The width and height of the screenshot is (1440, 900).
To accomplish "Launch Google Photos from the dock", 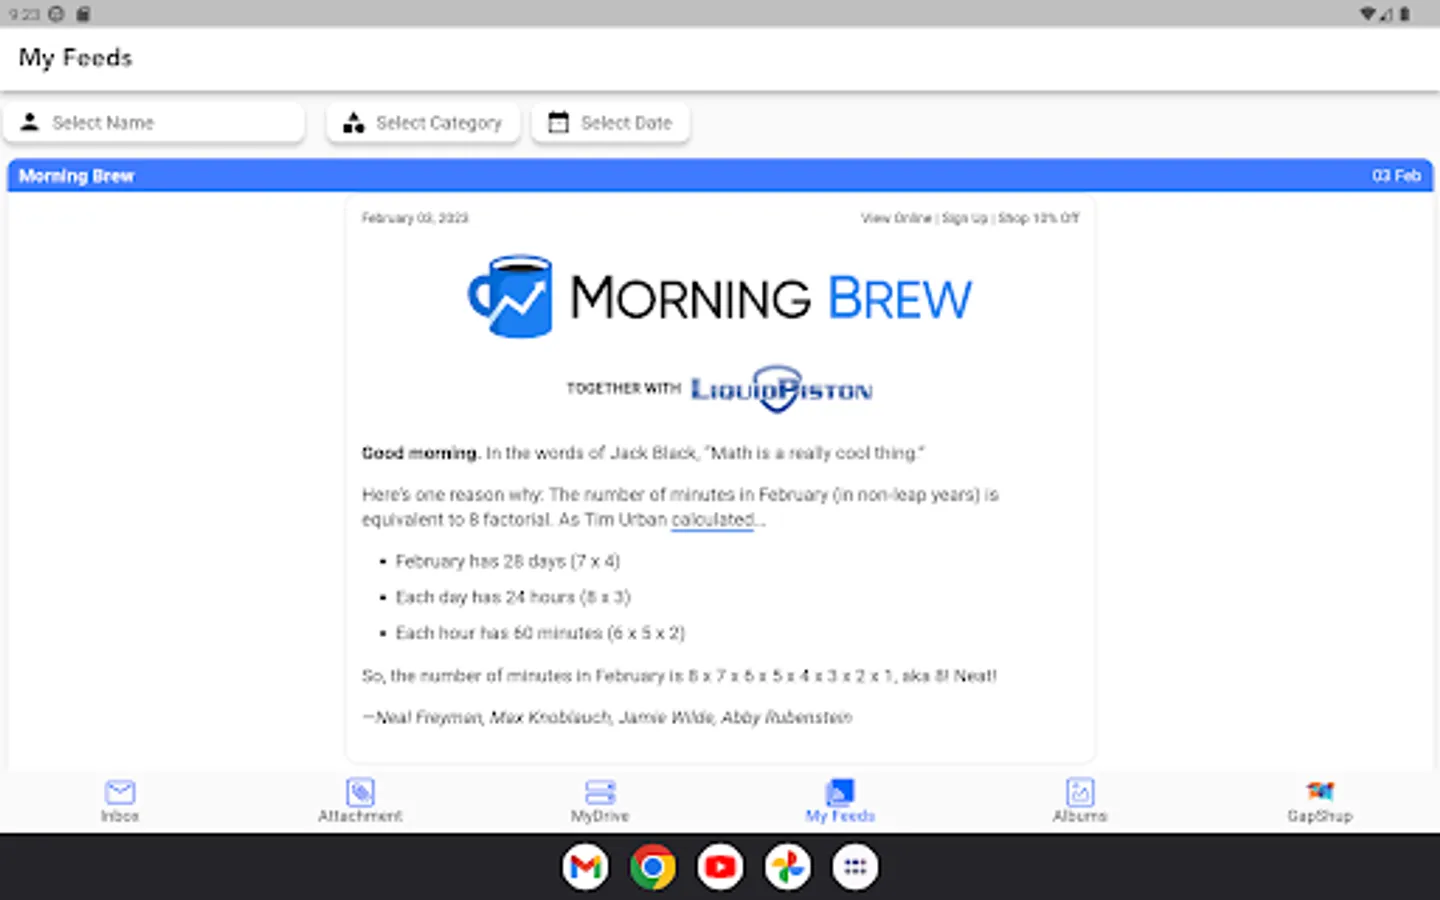I will click(x=788, y=867).
